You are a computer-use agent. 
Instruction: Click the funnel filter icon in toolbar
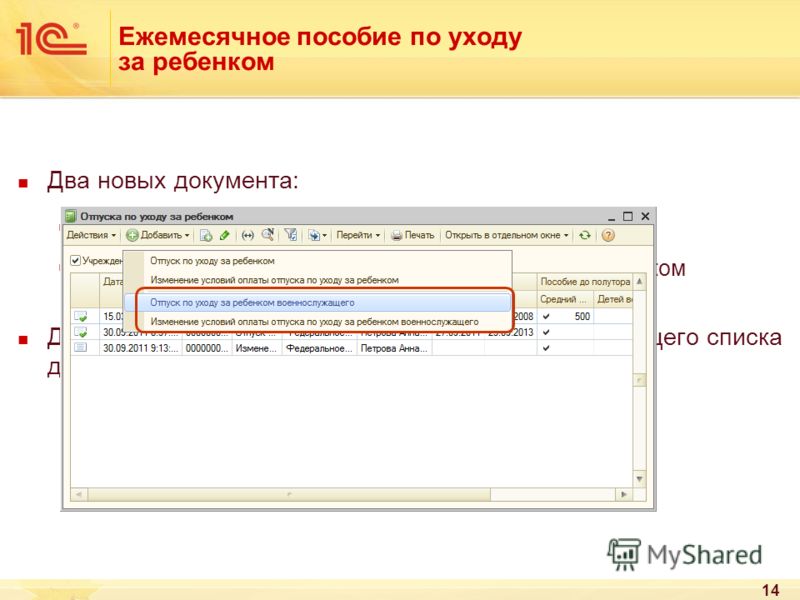coord(291,235)
